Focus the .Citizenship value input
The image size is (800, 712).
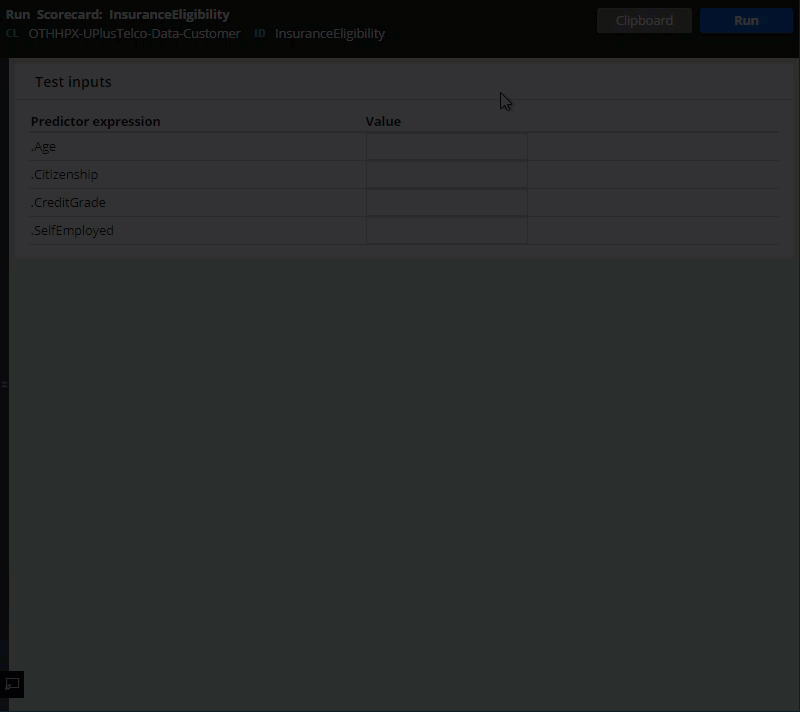coord(446,175)
